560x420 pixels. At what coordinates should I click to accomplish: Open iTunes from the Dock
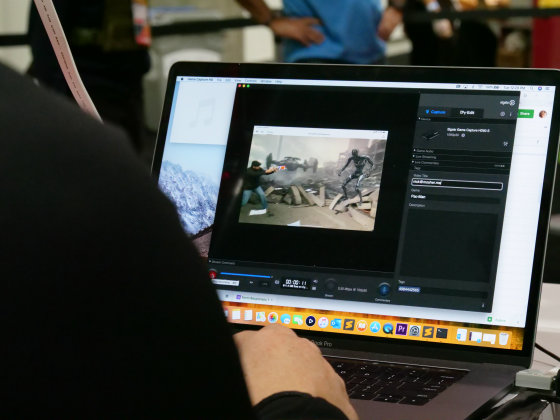(323, 322)
